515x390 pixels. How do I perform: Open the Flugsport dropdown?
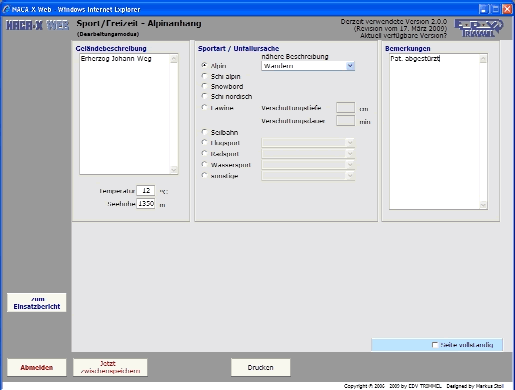pyautogui.click(x=308, y=143)
